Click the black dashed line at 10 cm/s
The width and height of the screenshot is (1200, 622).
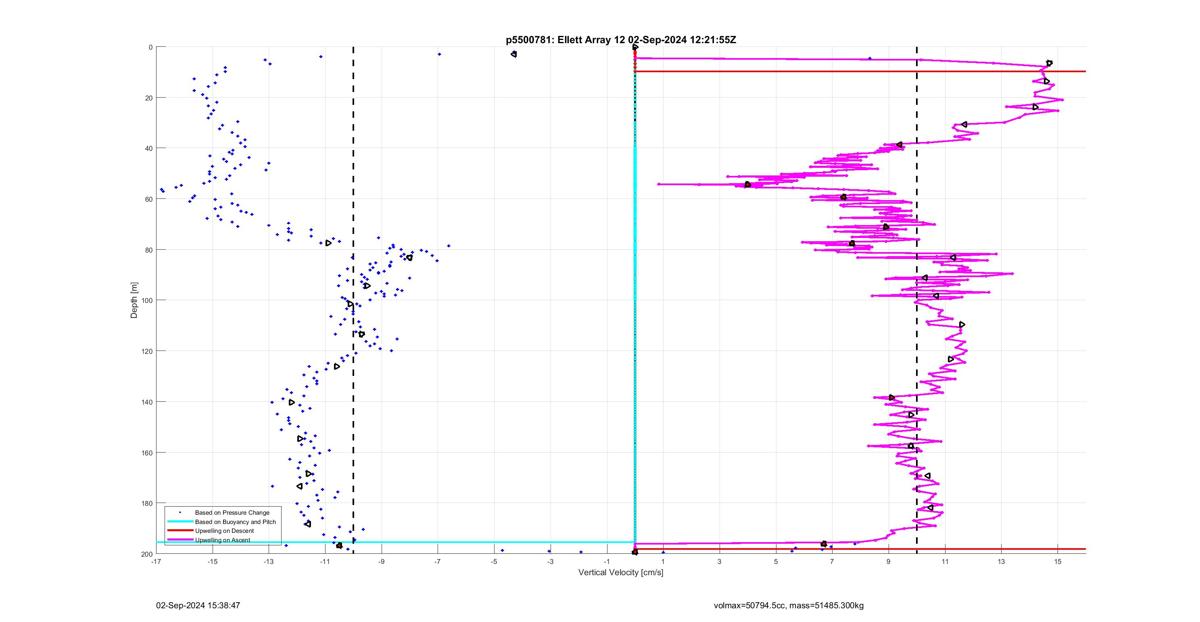point(917,299)
